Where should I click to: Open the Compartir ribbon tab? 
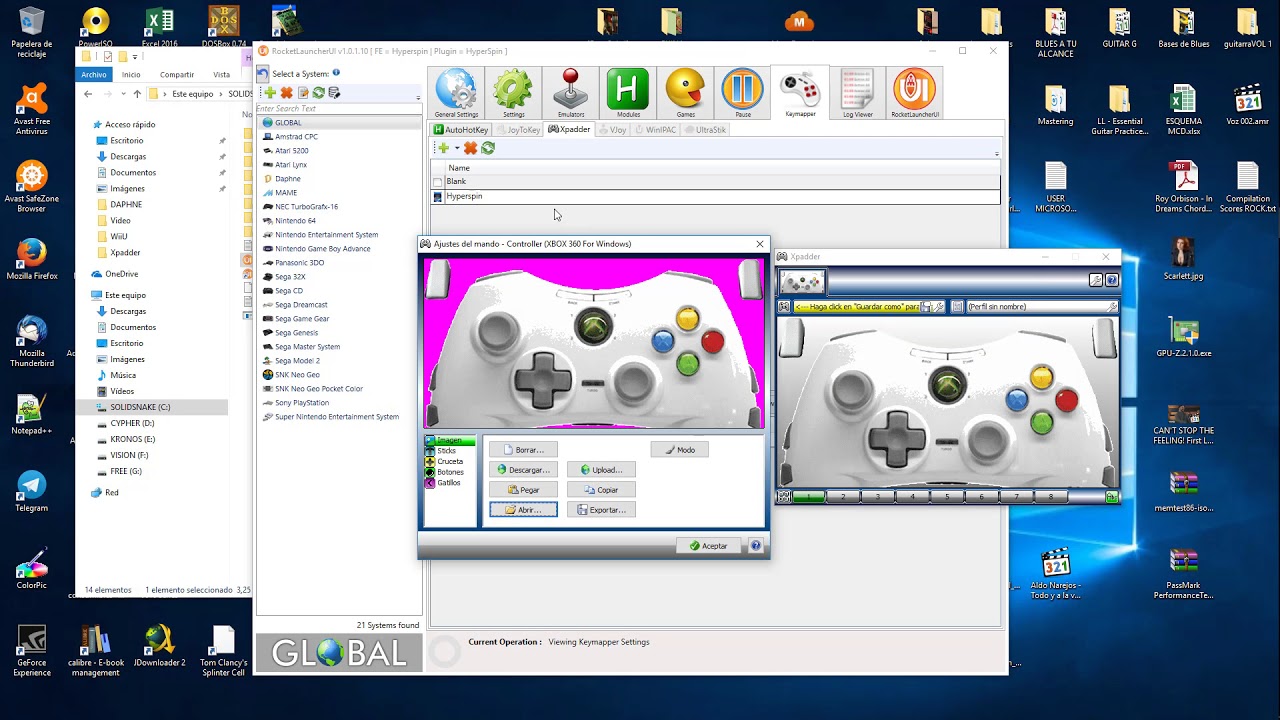pyautogui.click(x=177, y=74)
